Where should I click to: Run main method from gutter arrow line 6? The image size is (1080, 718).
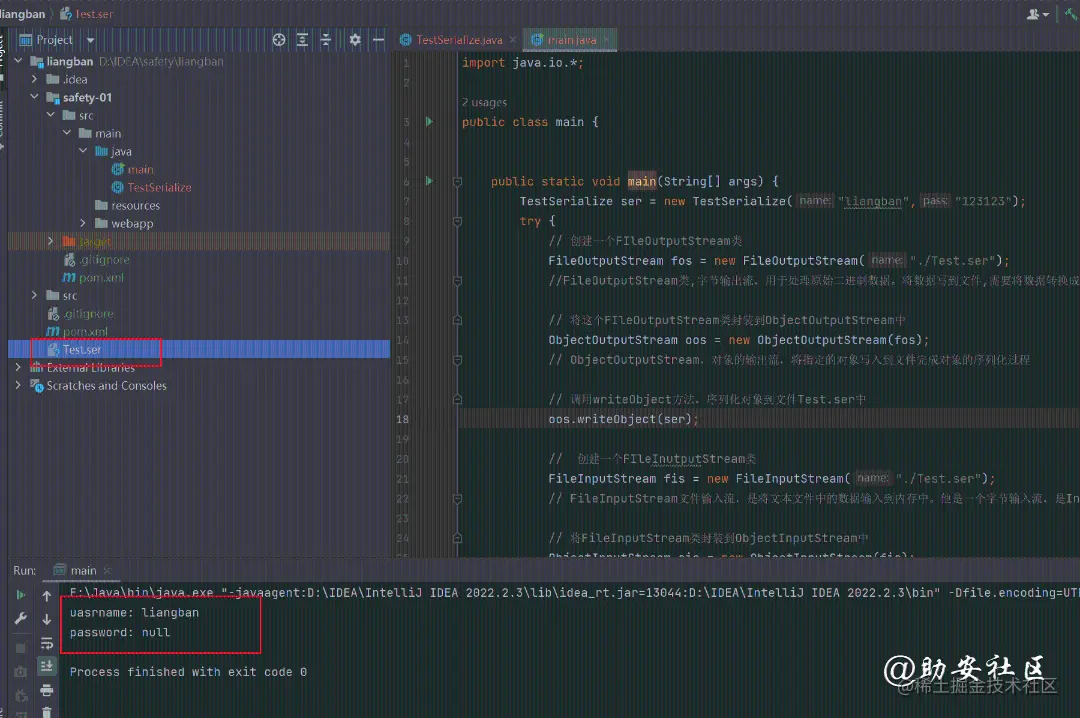[429, 181]
